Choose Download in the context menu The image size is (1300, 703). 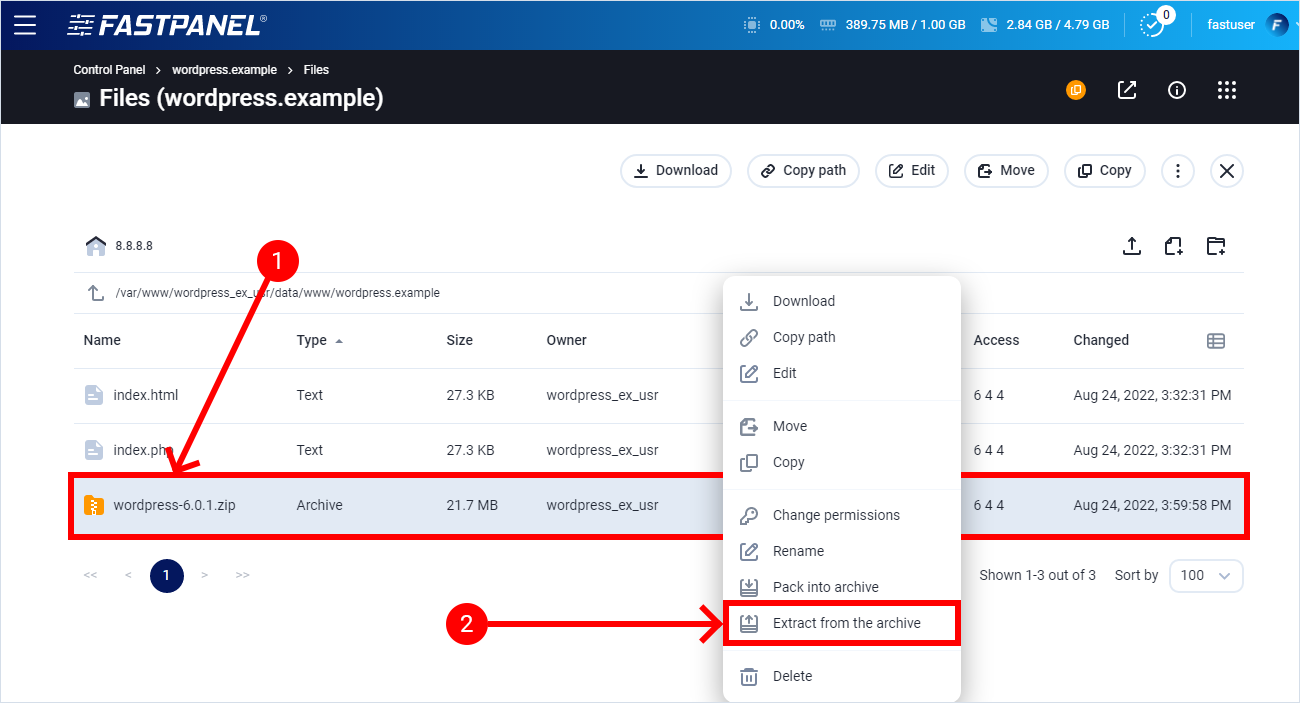tap(841, 301)
